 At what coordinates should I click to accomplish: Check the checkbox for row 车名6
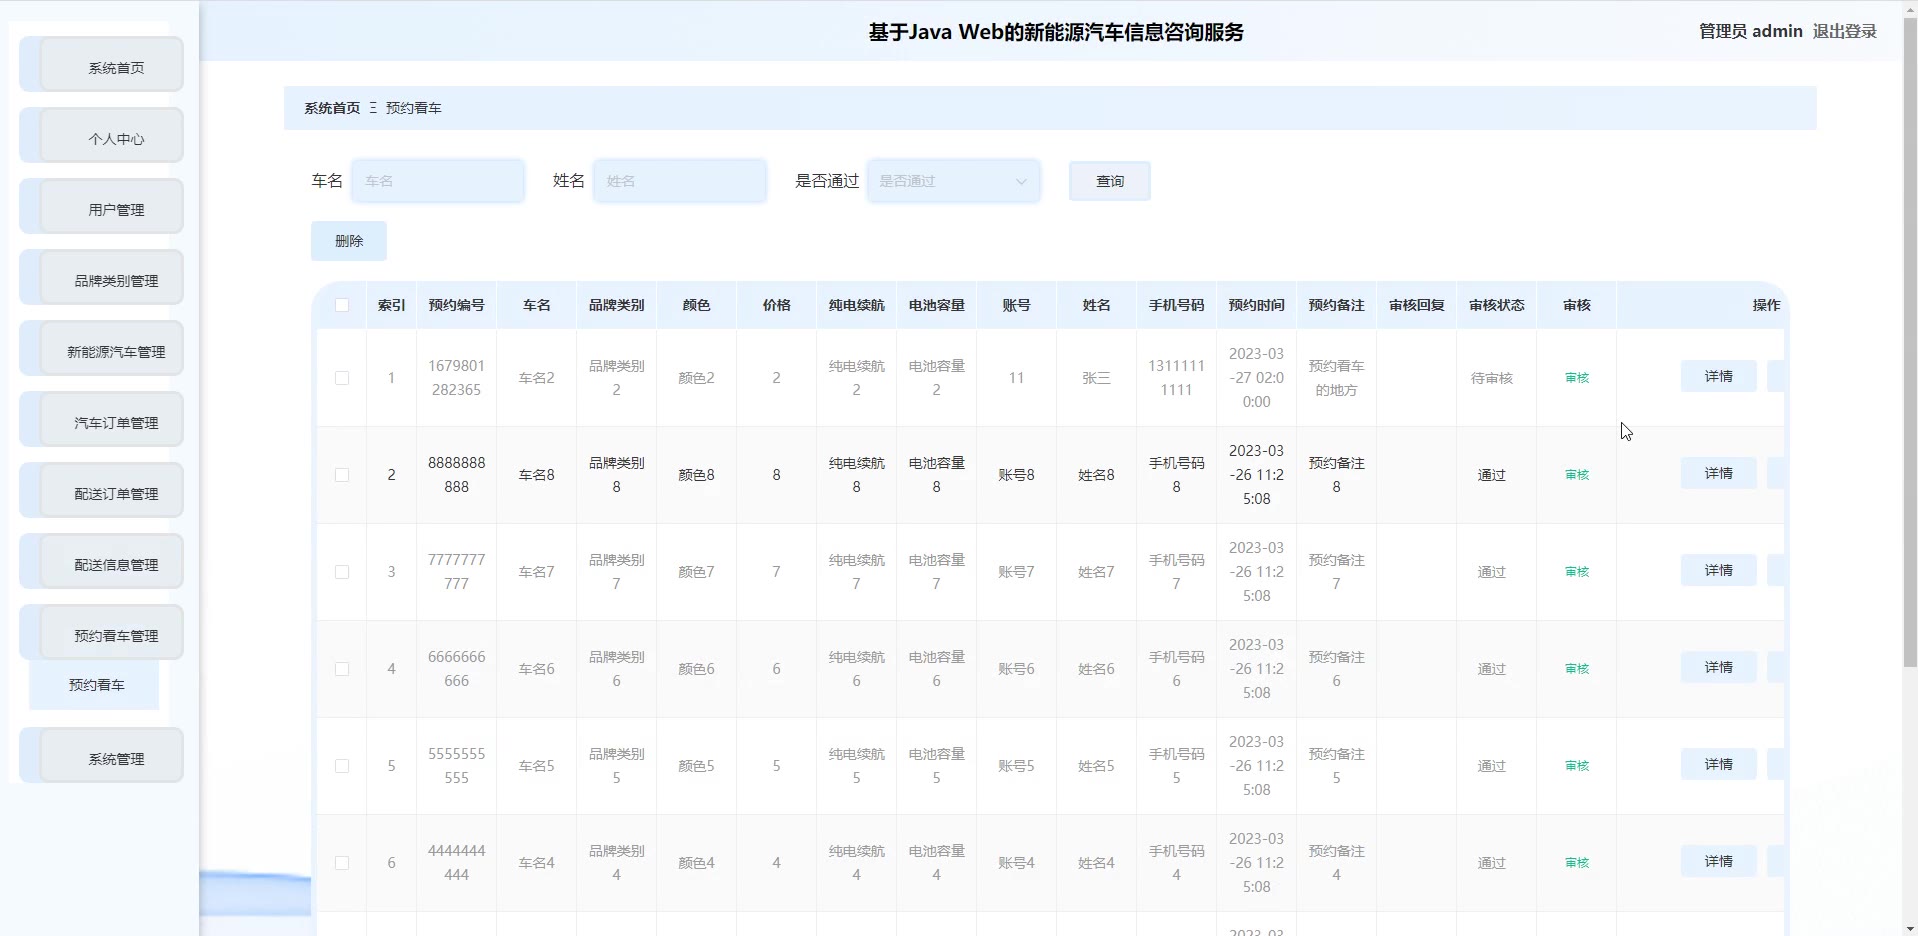pyautogui.click(x=342, y=669)
